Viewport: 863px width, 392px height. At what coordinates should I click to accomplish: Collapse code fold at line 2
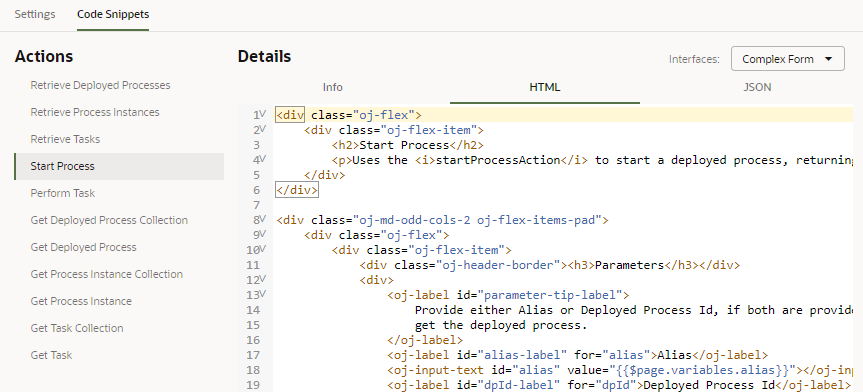point(263,129)
